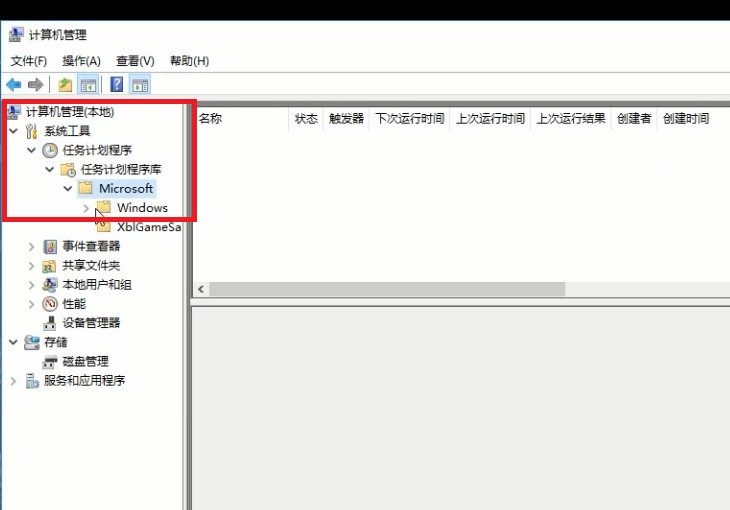Viewport: 730px width, 510px height.
Task: Click the 服务和应用程序 icon
Action: click(x=32, y=381)
